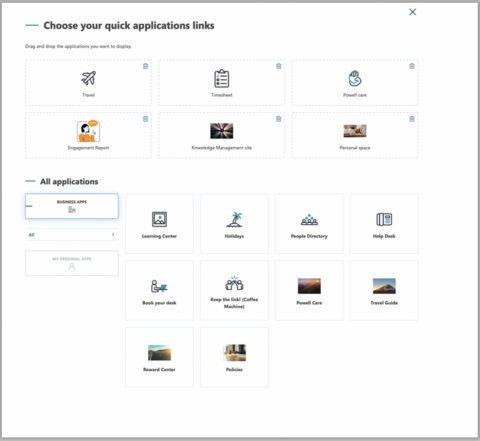The height and width of the screenshot is (441, 480).
Task: Pick the Book your desk application
Action: [159, 290]
